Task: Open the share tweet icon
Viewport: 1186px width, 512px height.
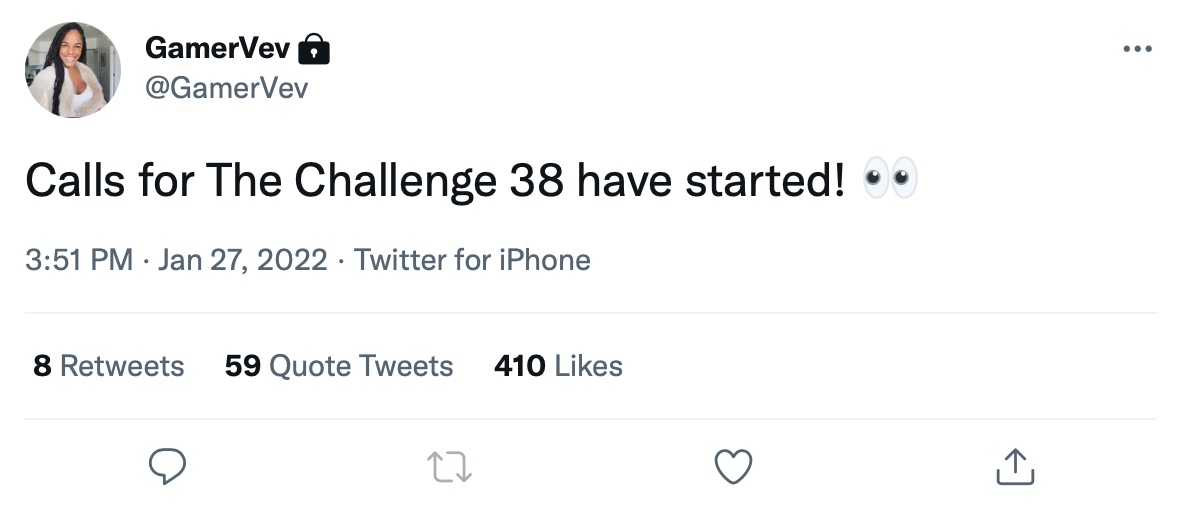Action: click(x=1015, y=467)
